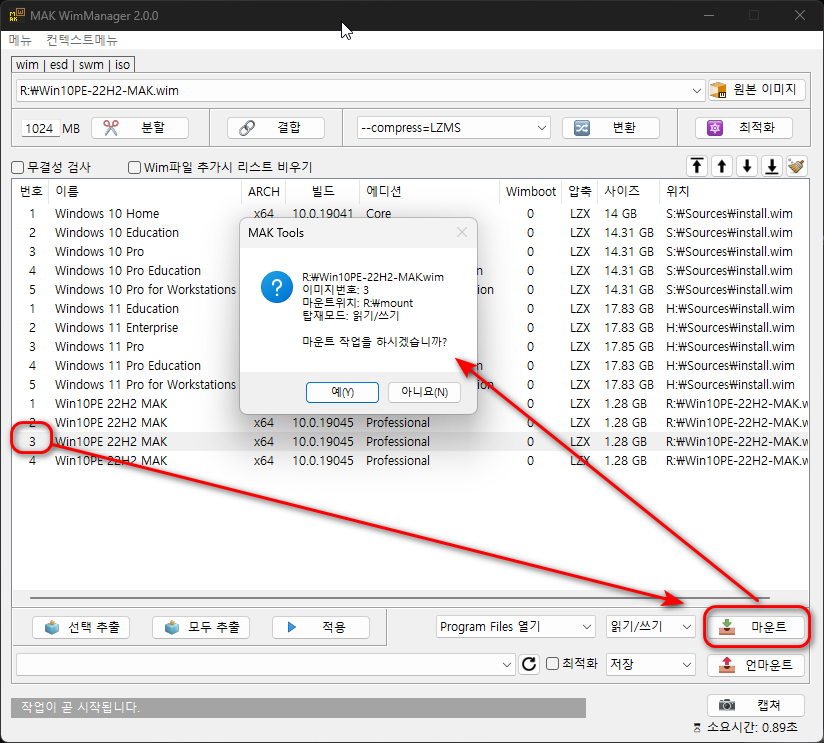Open the 컨텍스트메뉴 menu
This screenshot has width=824, height=743.
point(82,40)
